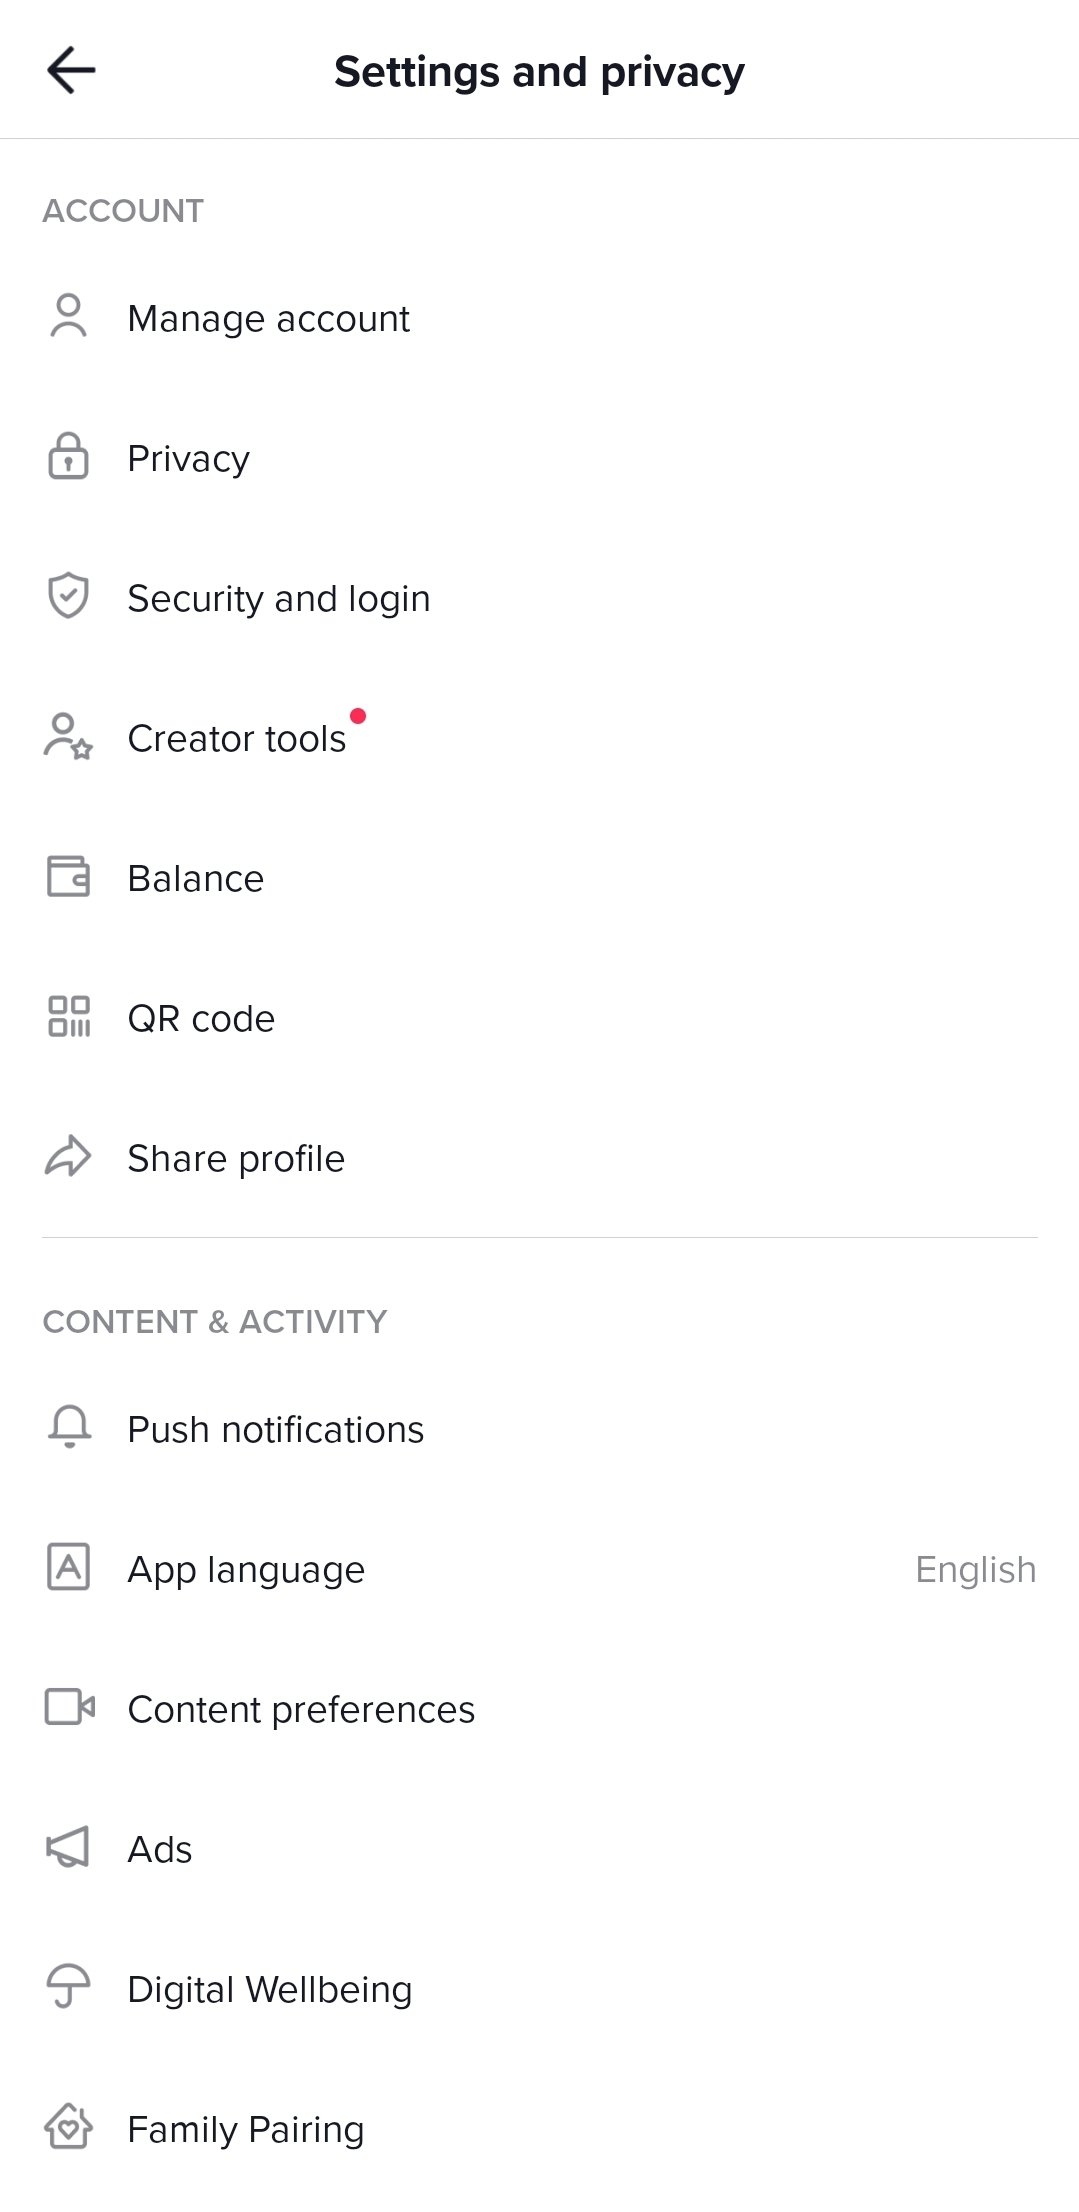Tap the Security shield icon
This screenshot has width=1079, height=2212.
[x=68, y=597]
